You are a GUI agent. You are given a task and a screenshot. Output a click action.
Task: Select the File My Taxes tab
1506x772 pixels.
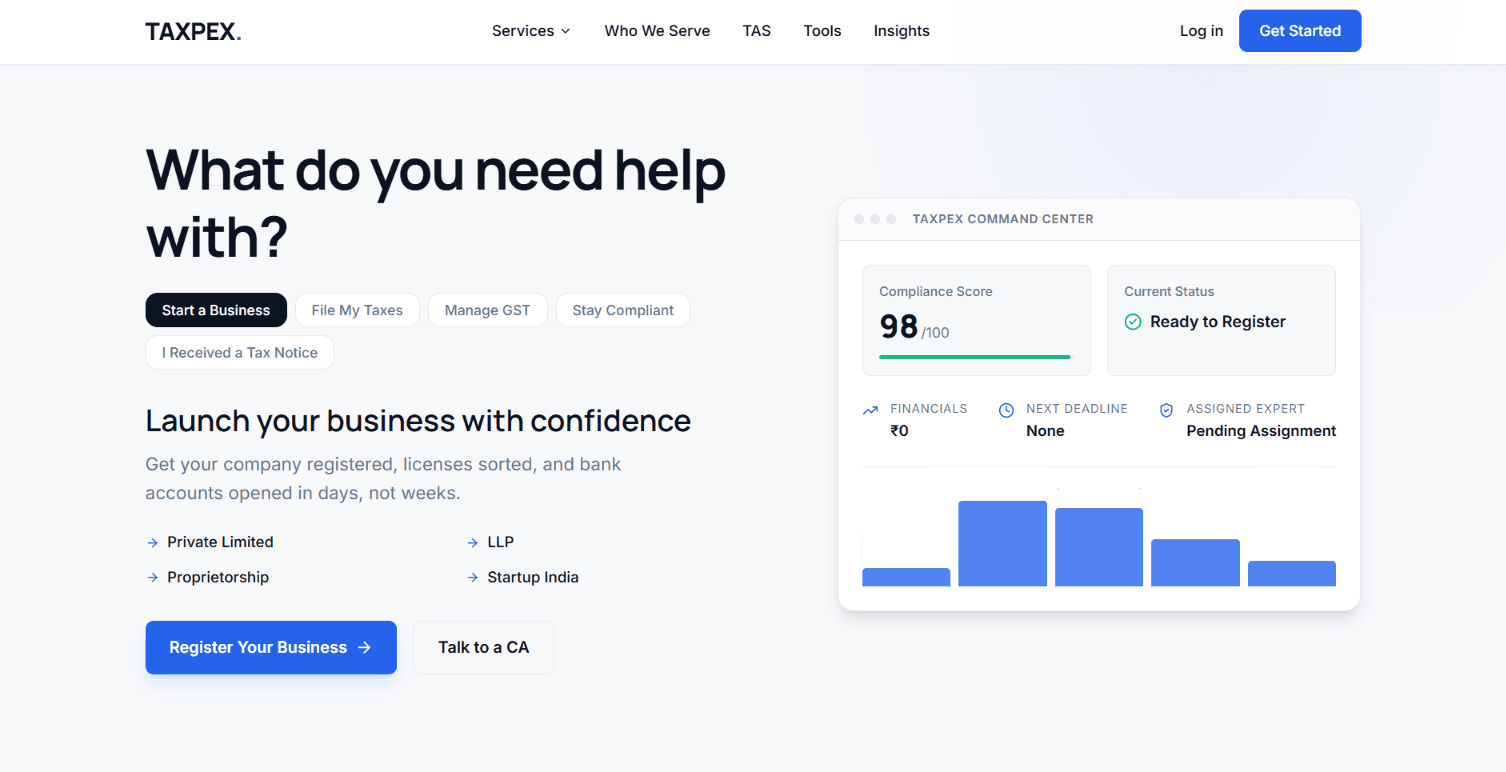357,310
